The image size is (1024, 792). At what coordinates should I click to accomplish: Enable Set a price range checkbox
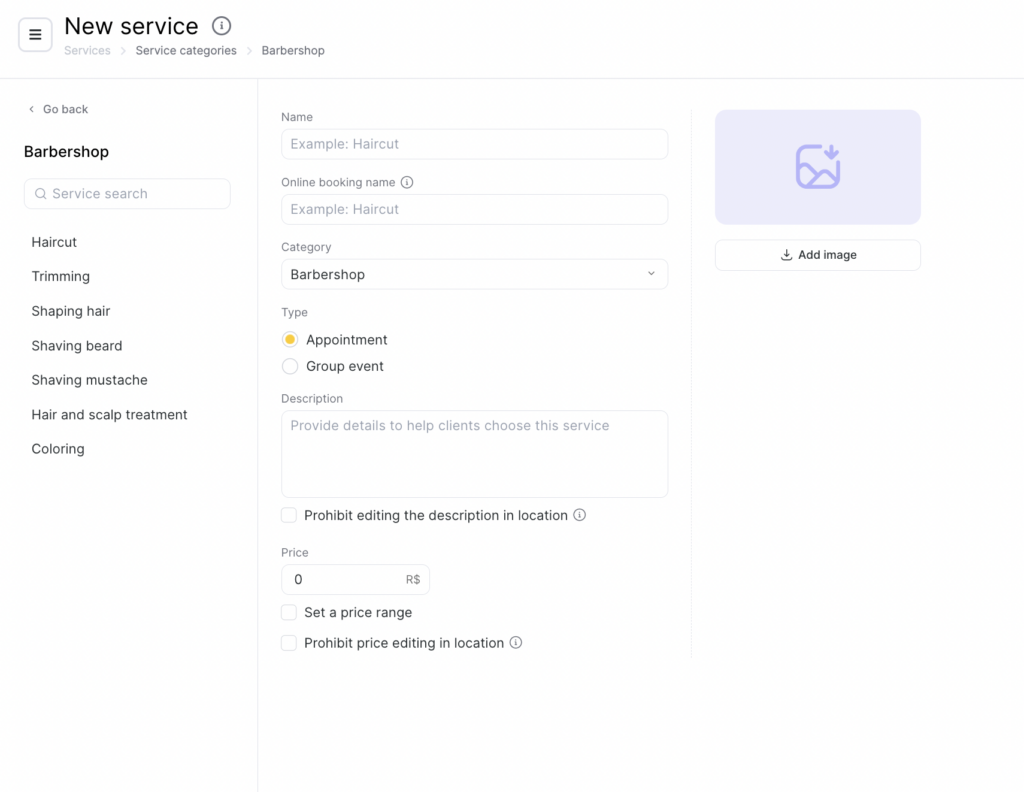point(289,612)
